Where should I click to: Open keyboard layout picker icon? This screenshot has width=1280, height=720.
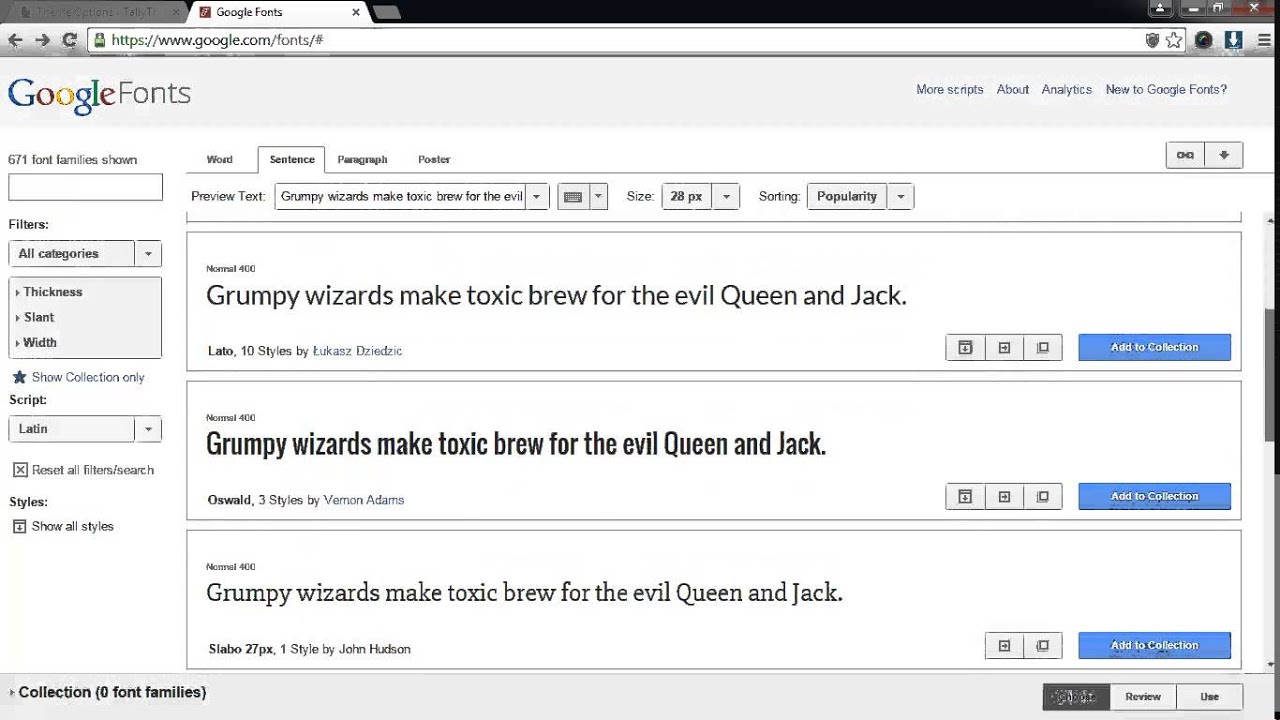[573, 197]
